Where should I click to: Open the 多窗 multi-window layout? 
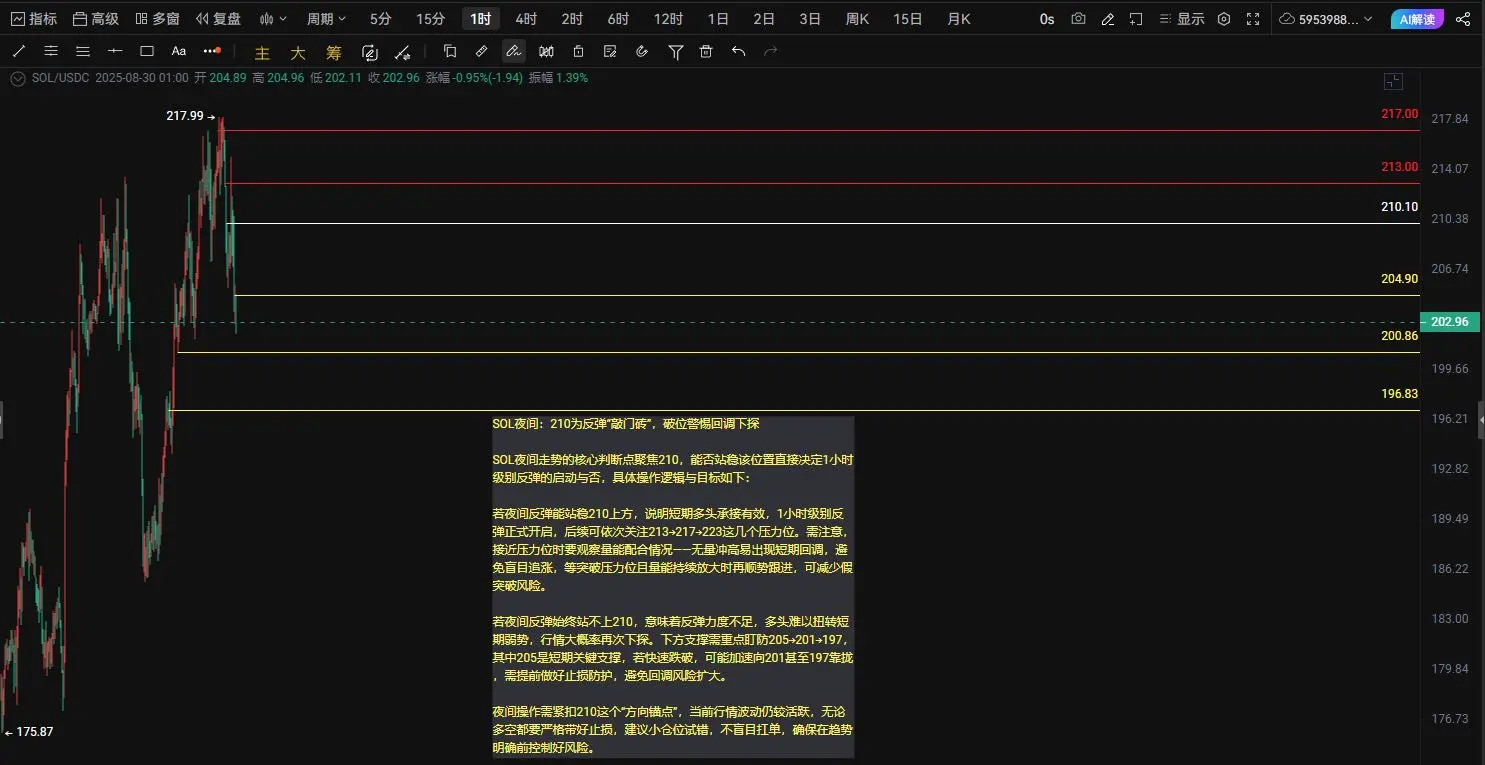pos(157,19)
